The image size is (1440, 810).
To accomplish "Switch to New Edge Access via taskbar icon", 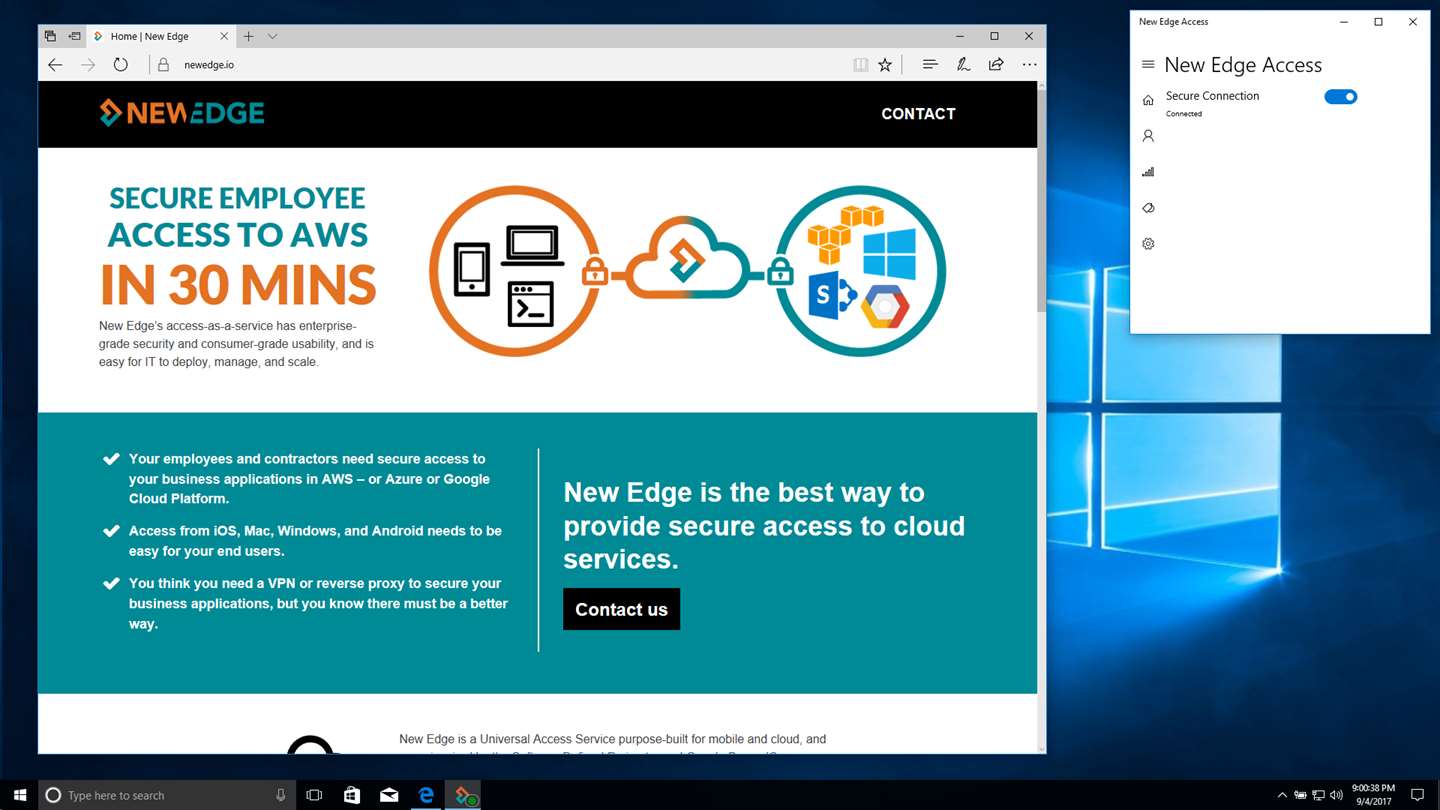I will click(465, 795).
